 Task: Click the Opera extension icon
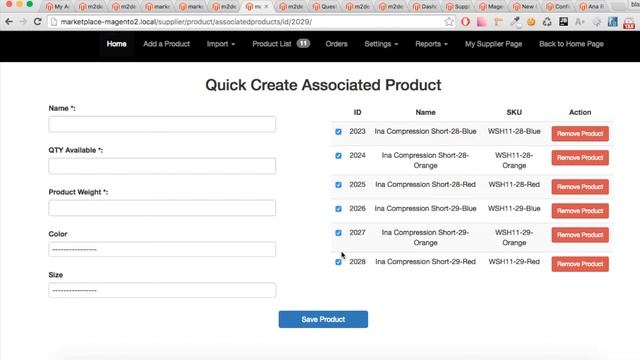465,22
